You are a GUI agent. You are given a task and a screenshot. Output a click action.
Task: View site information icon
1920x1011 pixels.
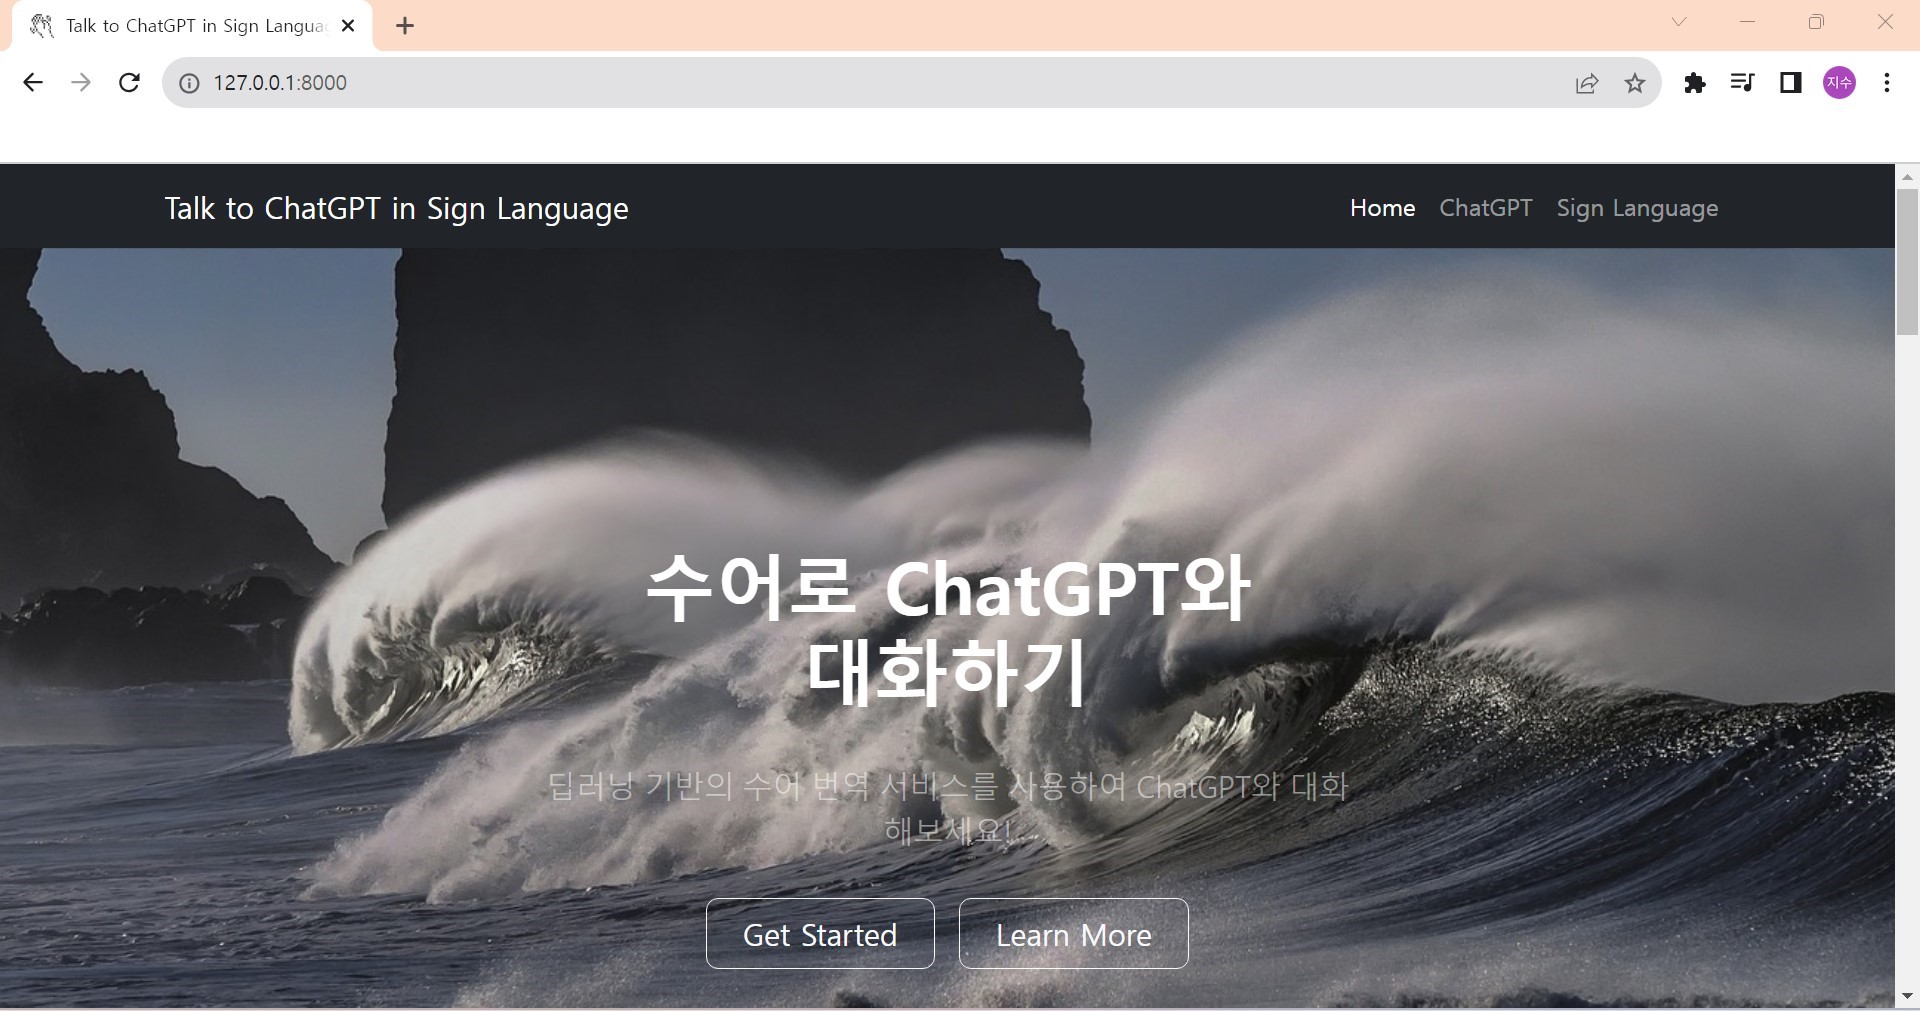click(189, 83)
